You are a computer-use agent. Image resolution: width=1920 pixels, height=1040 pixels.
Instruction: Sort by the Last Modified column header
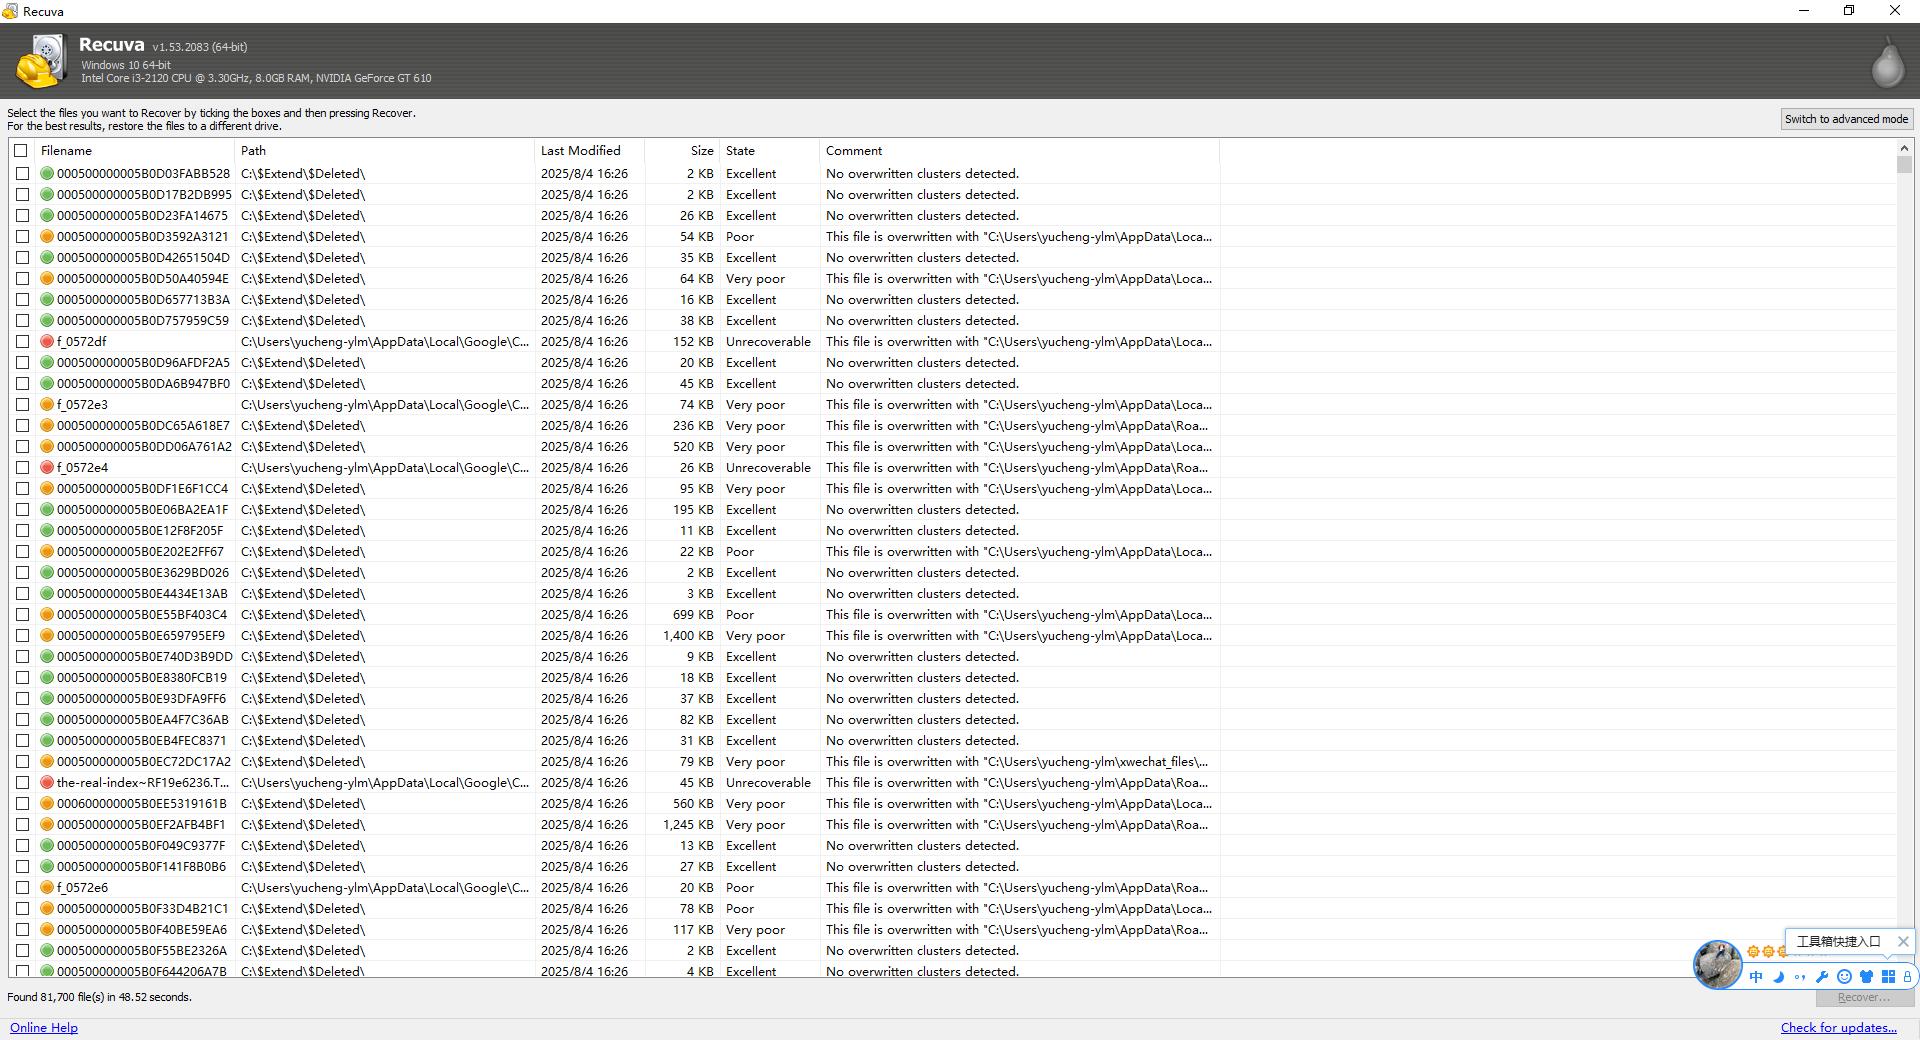pos(581,151)
